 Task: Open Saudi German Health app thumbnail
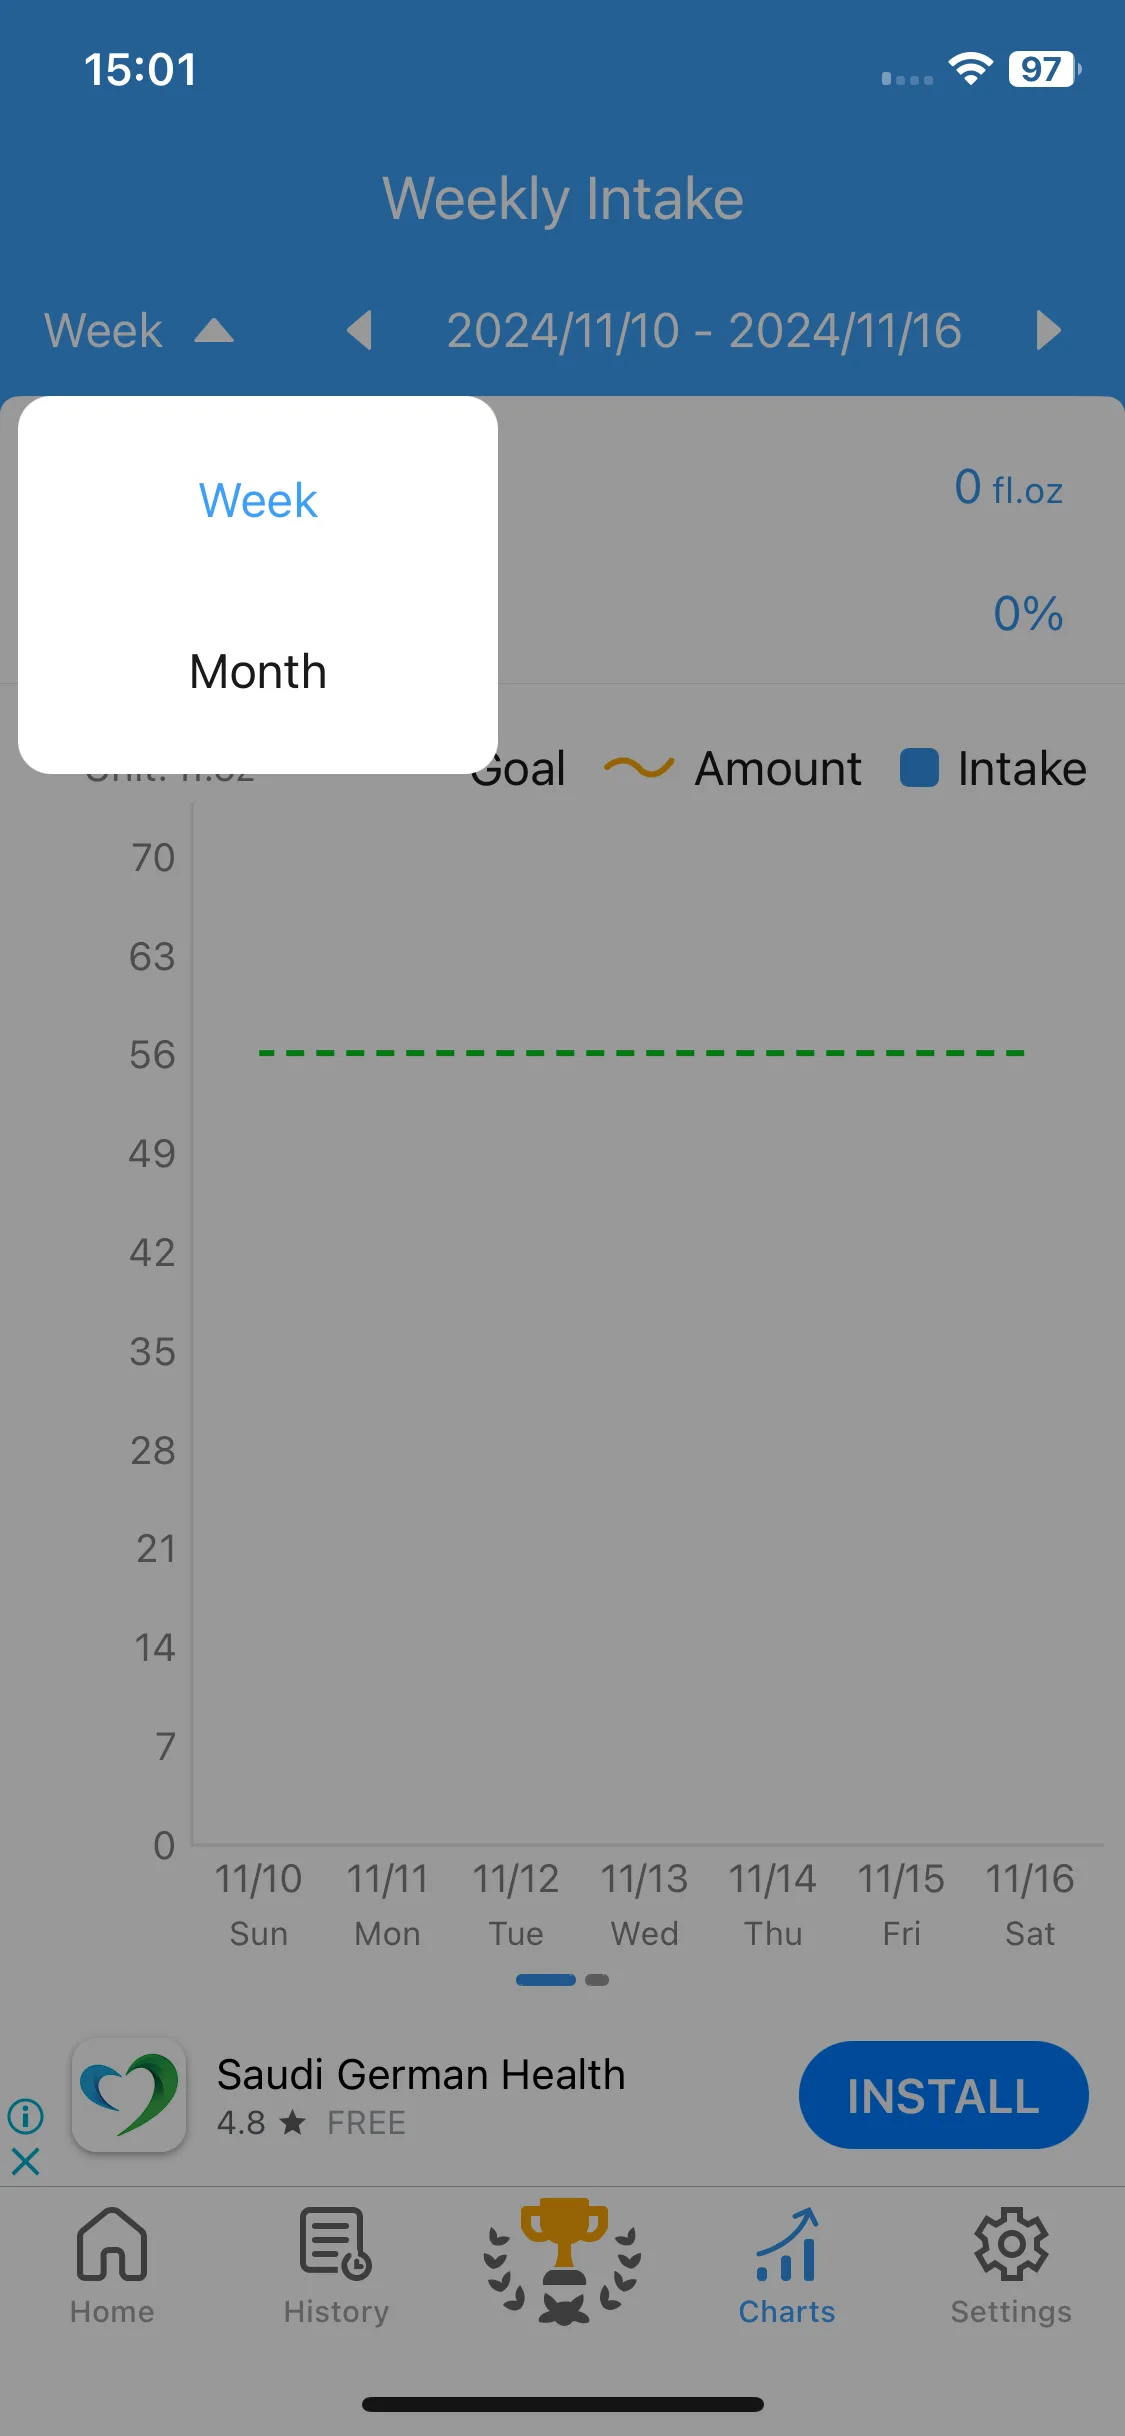129,2095
